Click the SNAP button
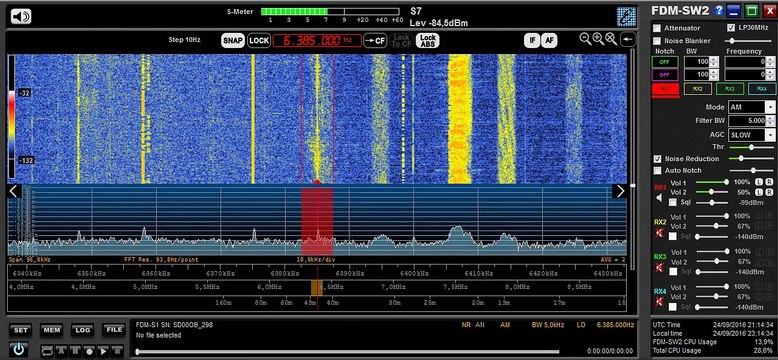 click(233, 41)
